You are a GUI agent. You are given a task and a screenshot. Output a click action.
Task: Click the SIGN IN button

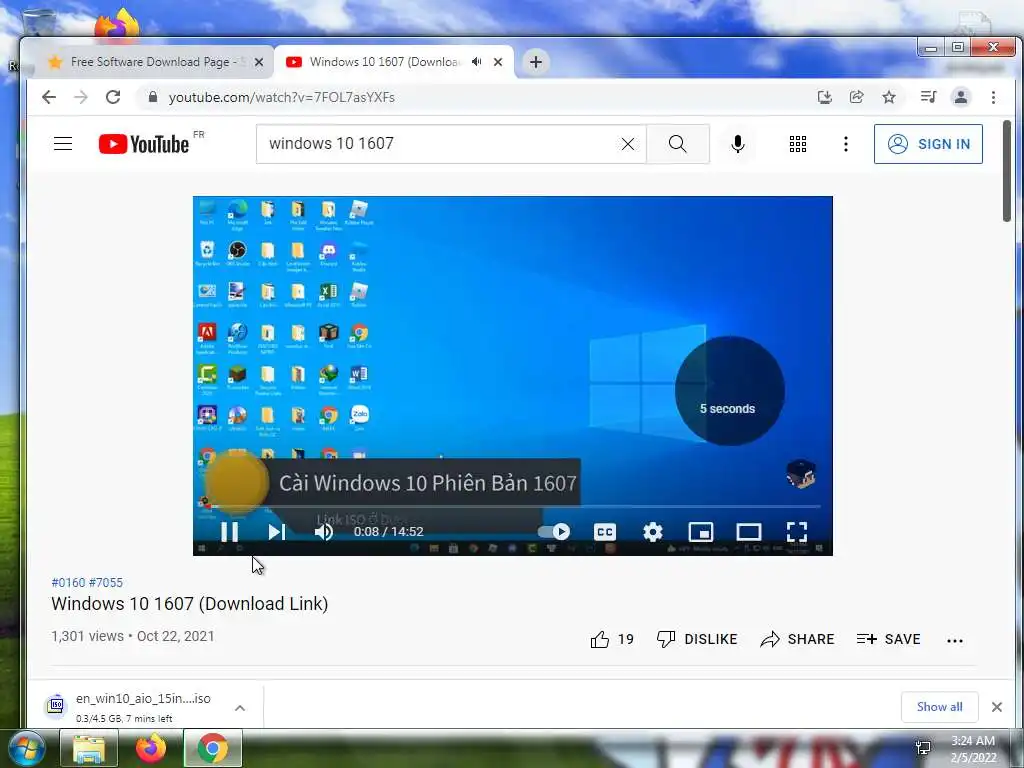point(928,144)
